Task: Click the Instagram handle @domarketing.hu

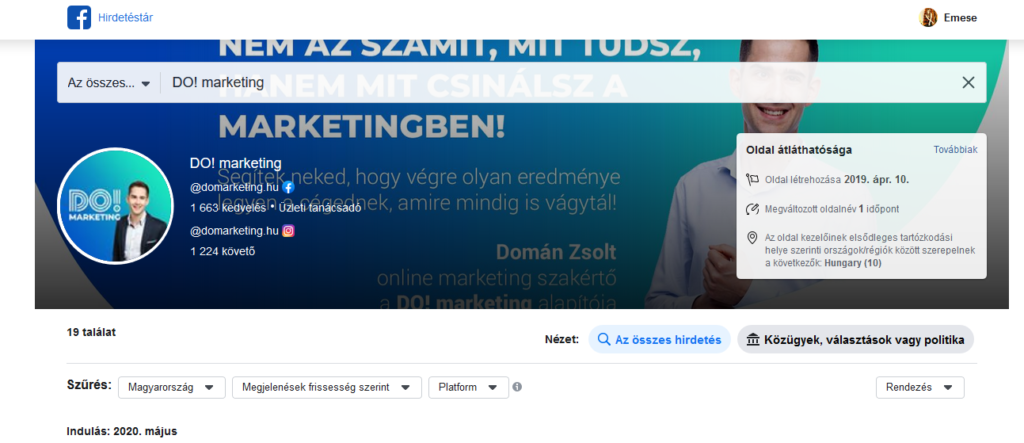Action: [x=234, y=231]
